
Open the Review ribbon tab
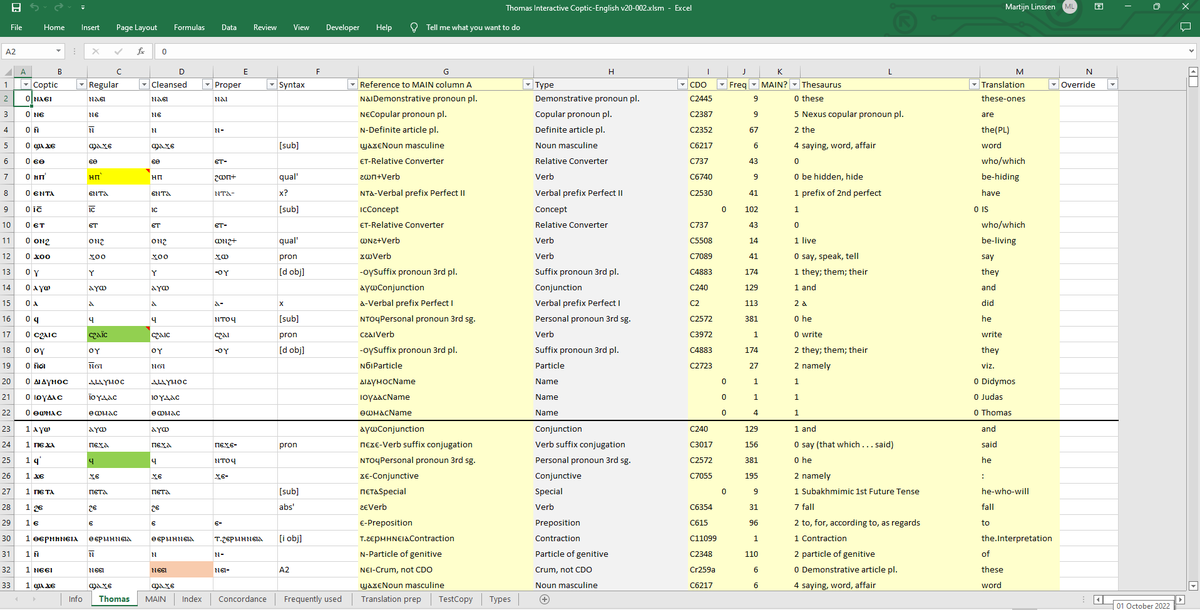tap(265, 27)
